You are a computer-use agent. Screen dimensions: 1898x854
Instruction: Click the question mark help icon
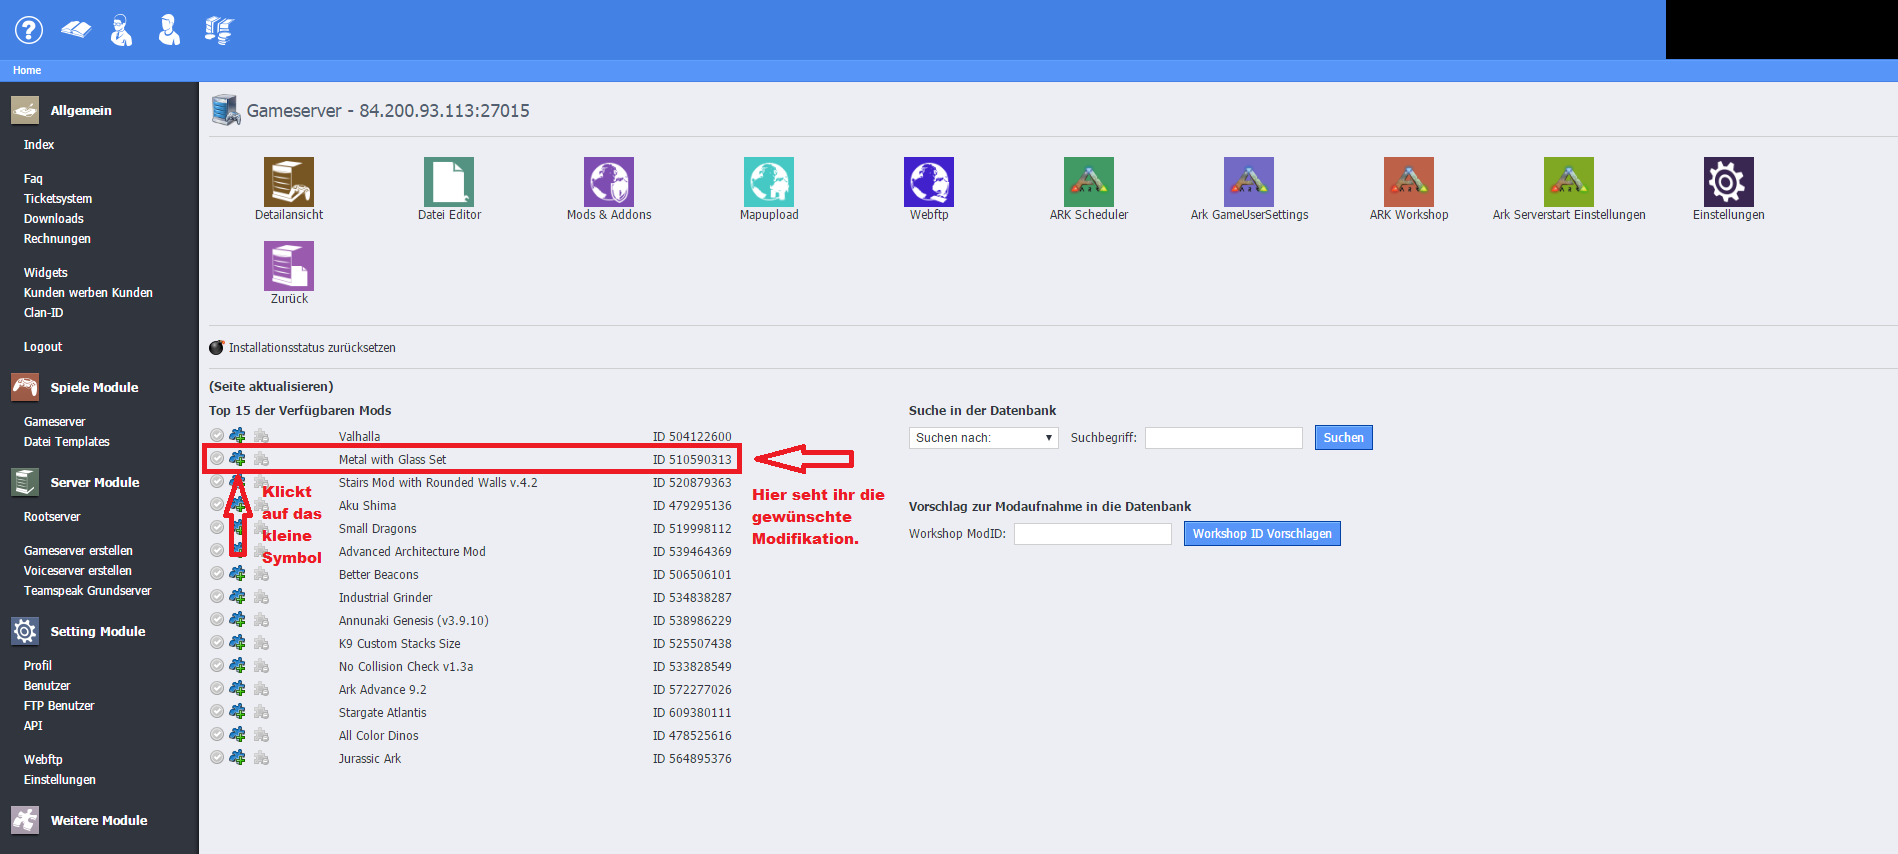tap(28, 30)
